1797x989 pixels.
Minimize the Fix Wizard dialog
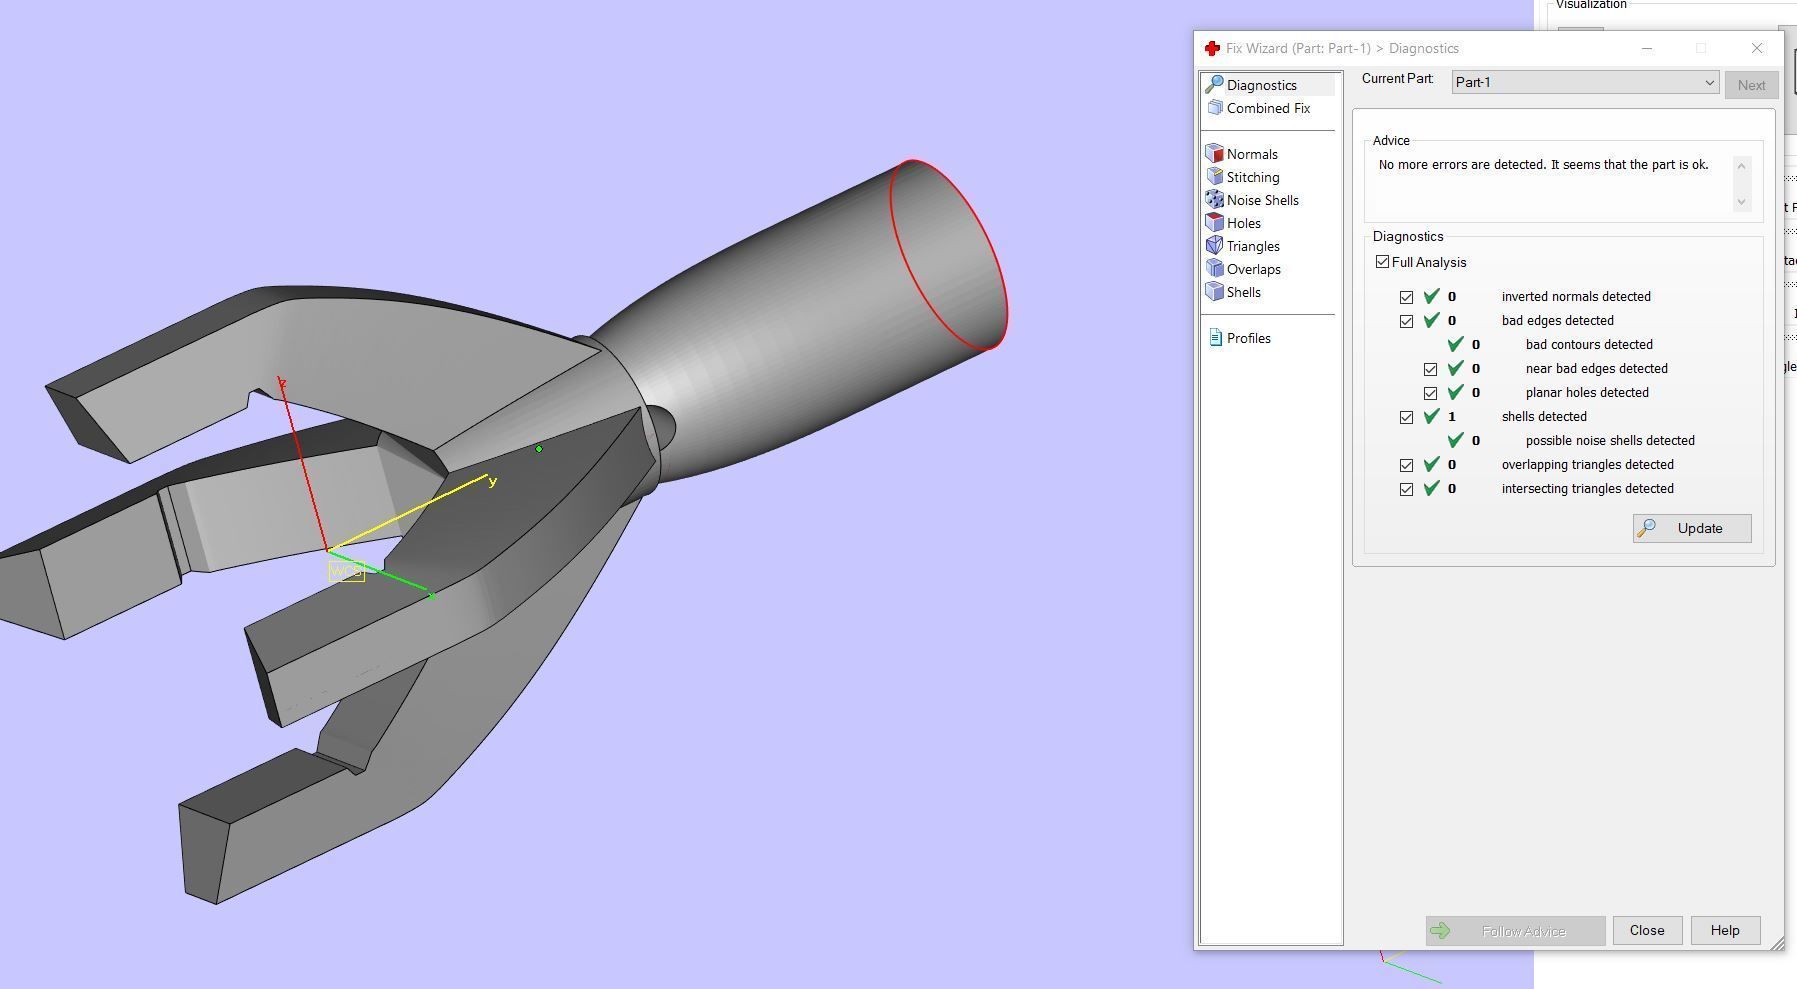(x=1647, y=48)
